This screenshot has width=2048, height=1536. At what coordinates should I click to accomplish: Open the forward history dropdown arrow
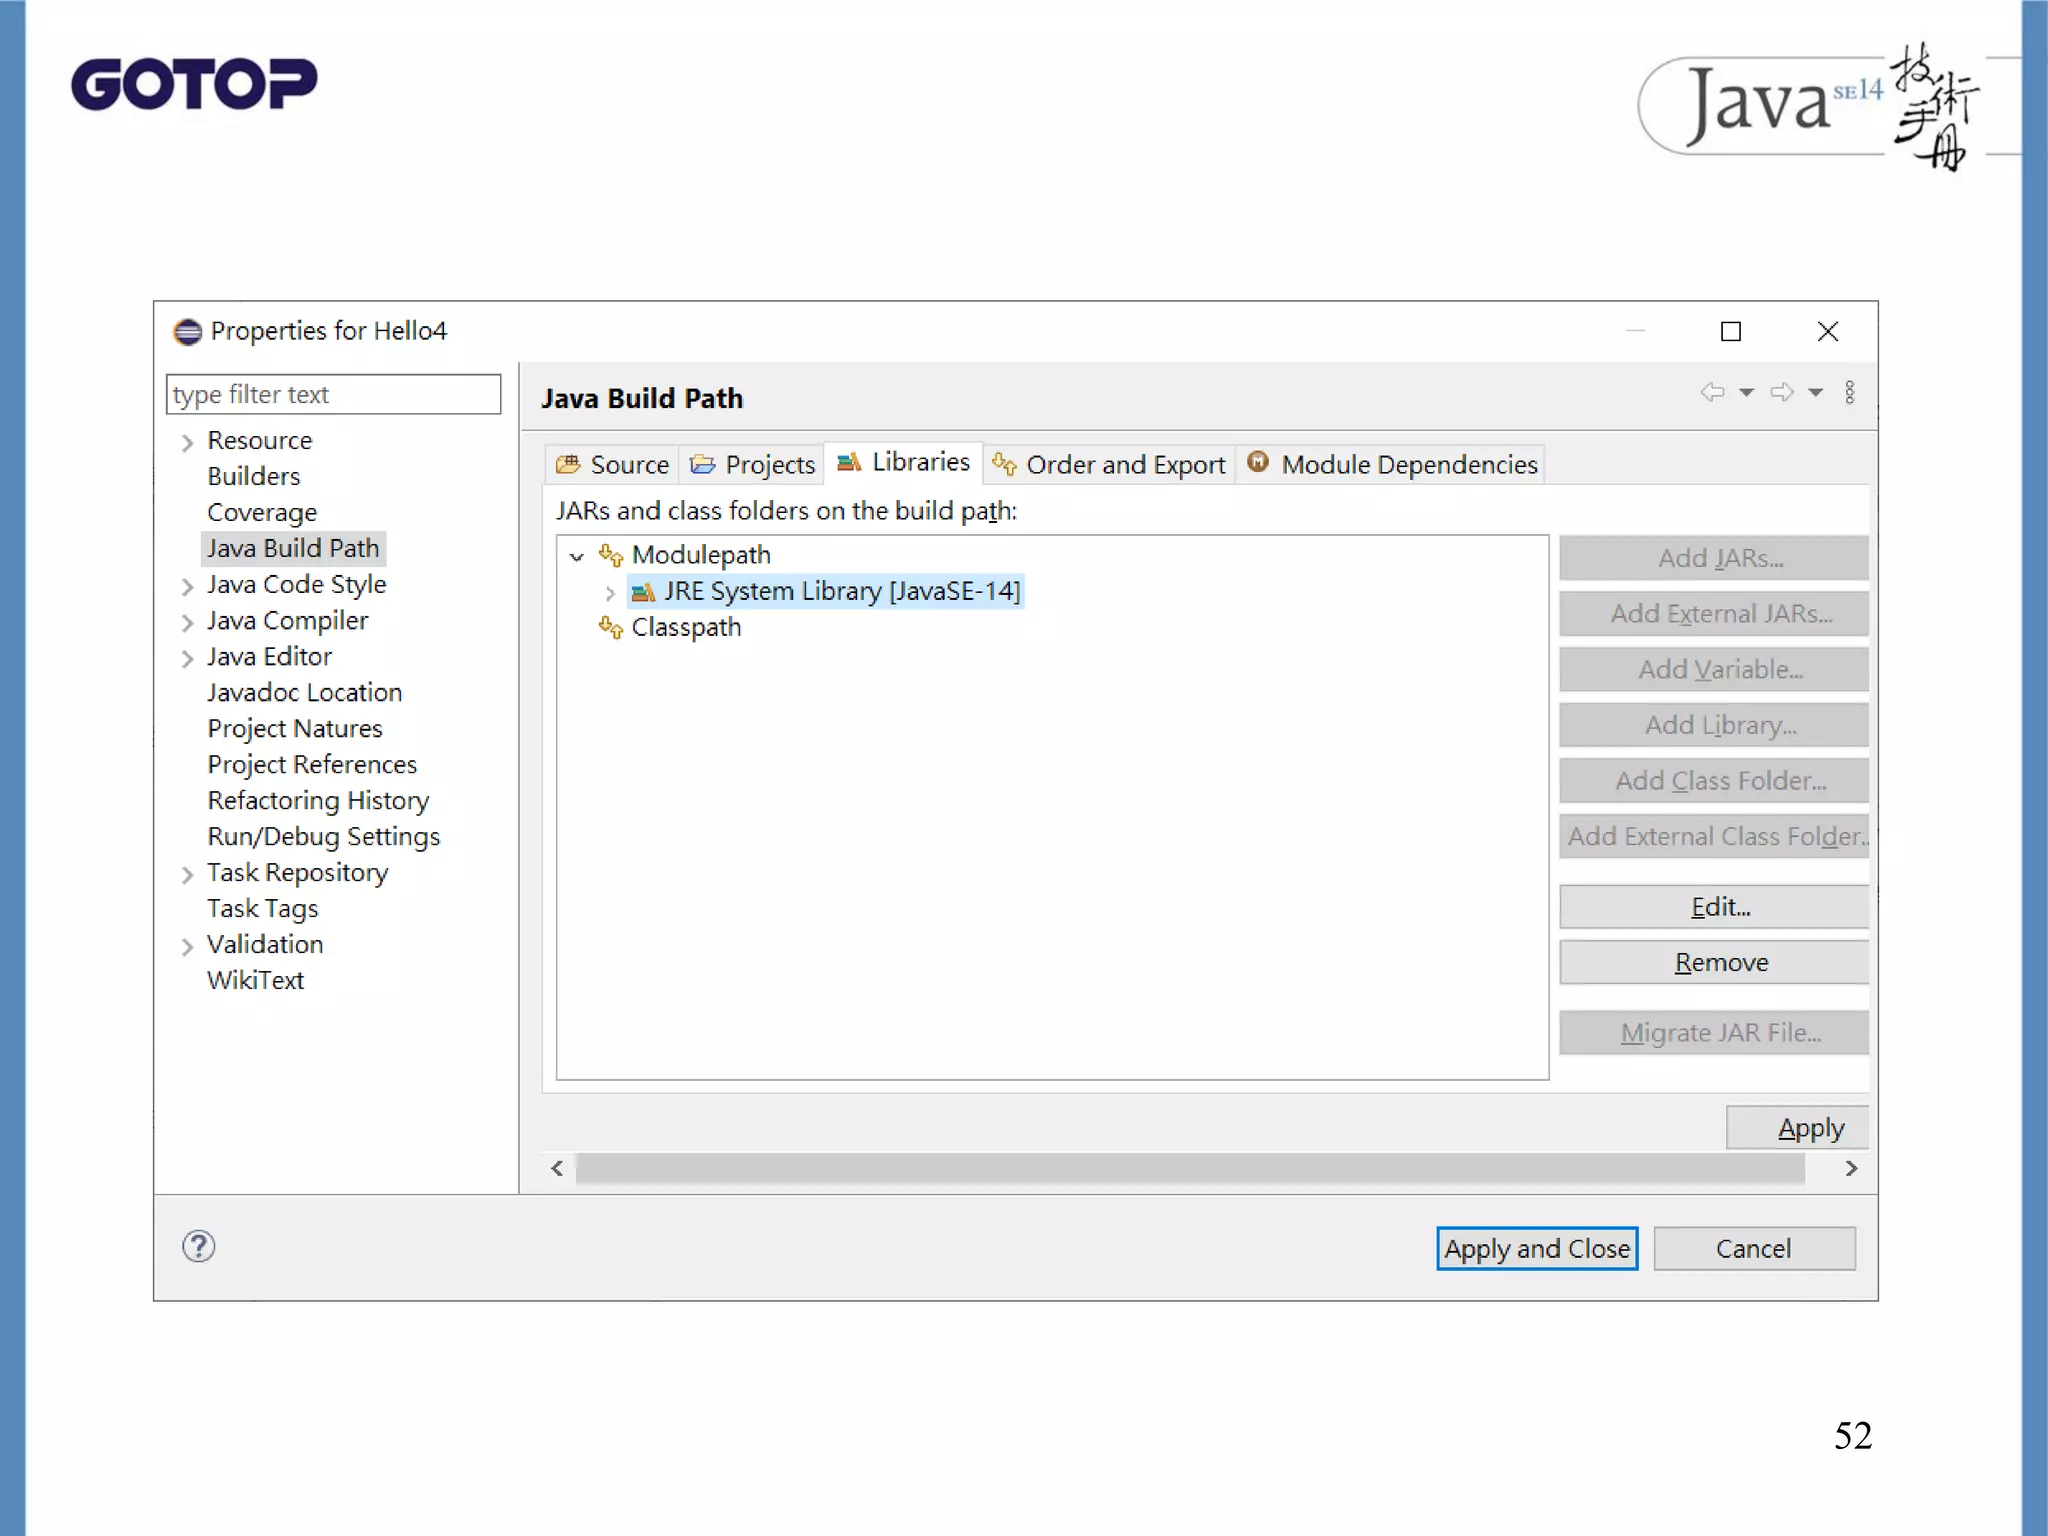(x=1815, y=392)
